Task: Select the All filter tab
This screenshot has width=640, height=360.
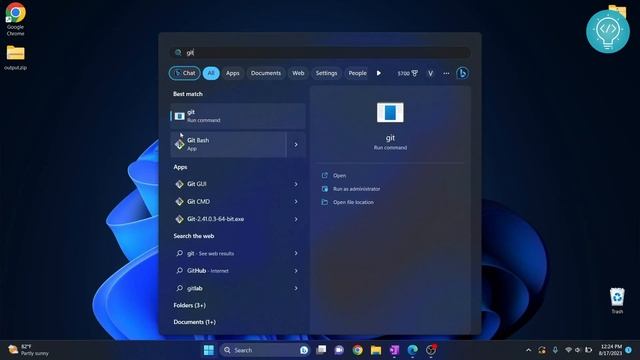Action: pos(211,73)
